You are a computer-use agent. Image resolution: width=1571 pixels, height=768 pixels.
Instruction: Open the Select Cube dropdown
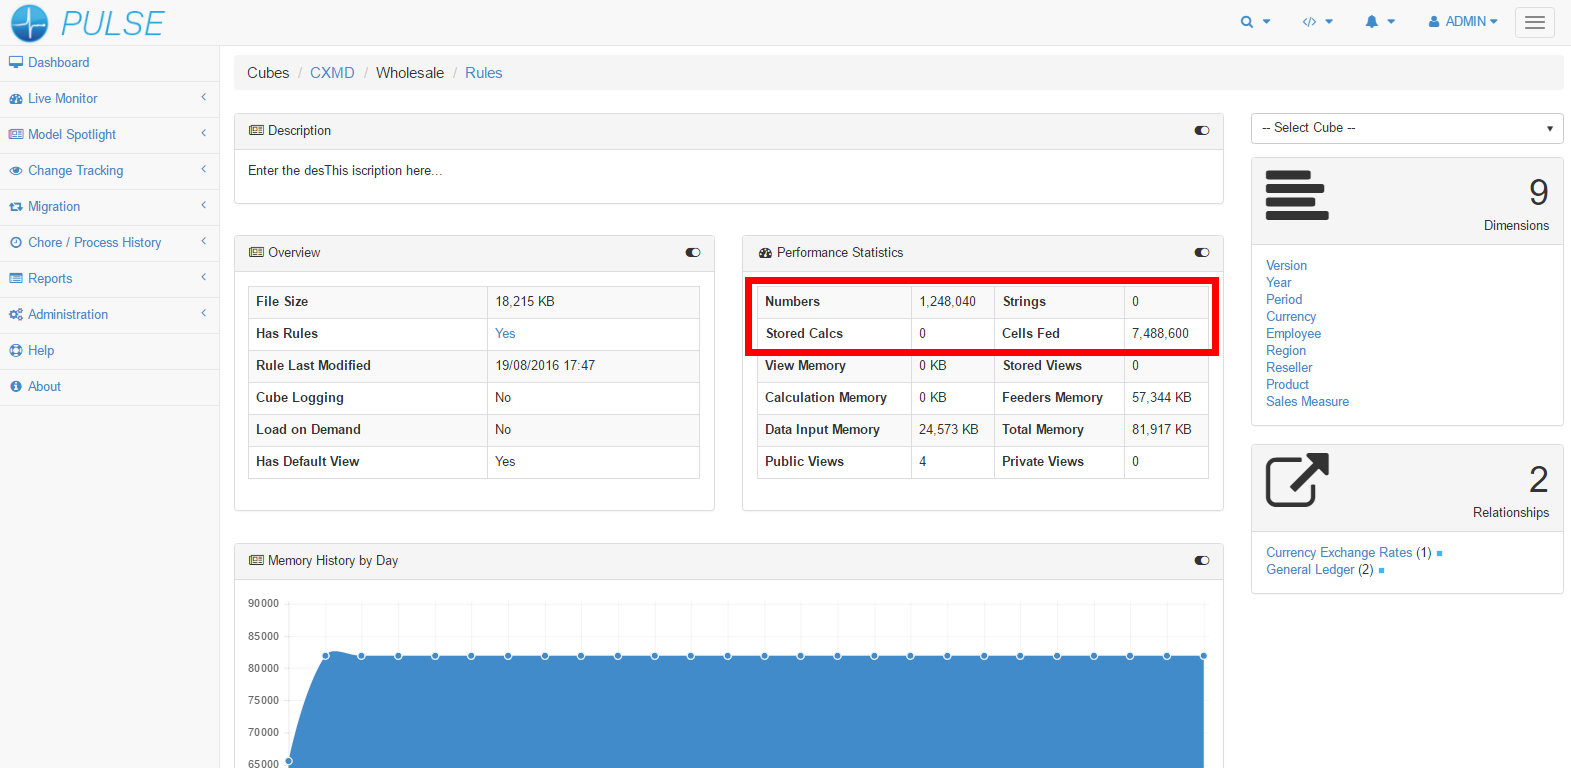point(1406,128)
